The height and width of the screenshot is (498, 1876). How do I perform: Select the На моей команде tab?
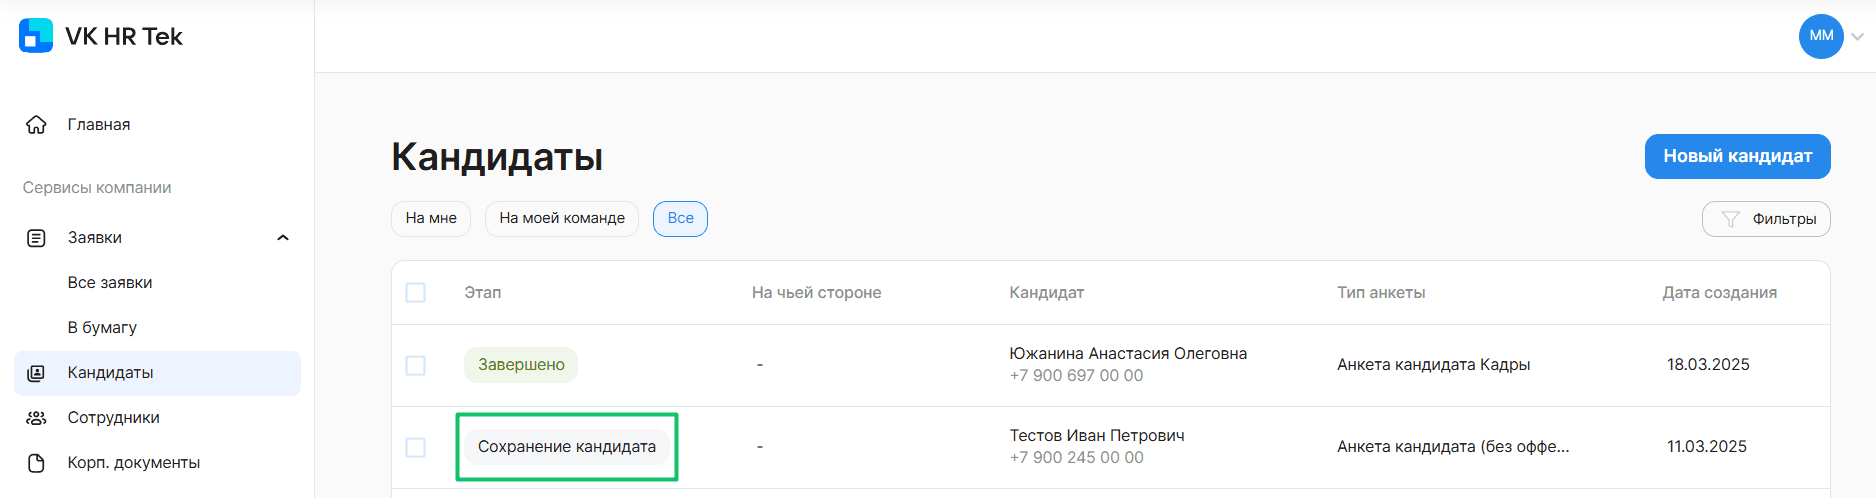562,219
